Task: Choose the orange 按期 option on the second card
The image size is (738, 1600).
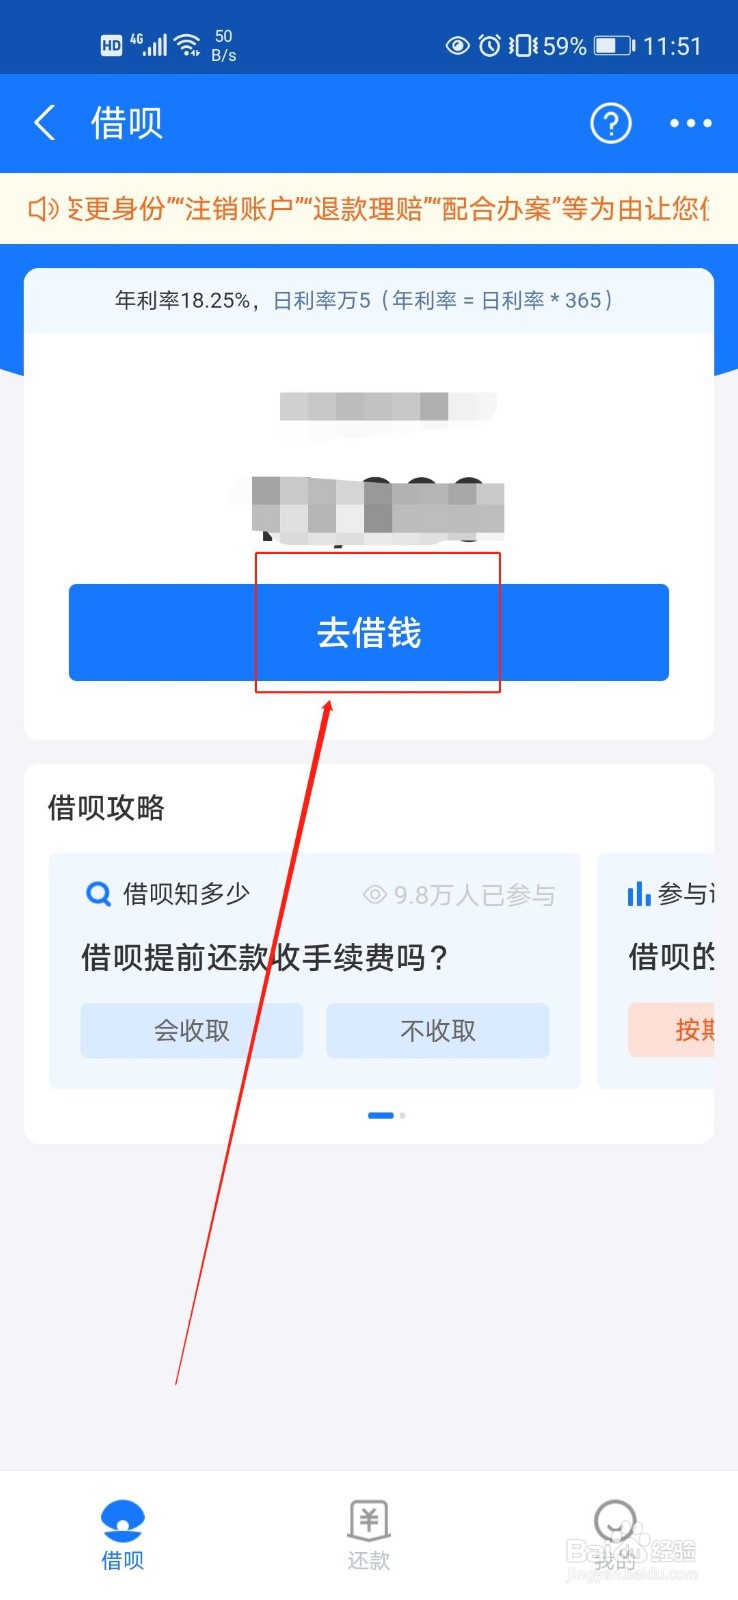Action: (x=671, y=1030)
